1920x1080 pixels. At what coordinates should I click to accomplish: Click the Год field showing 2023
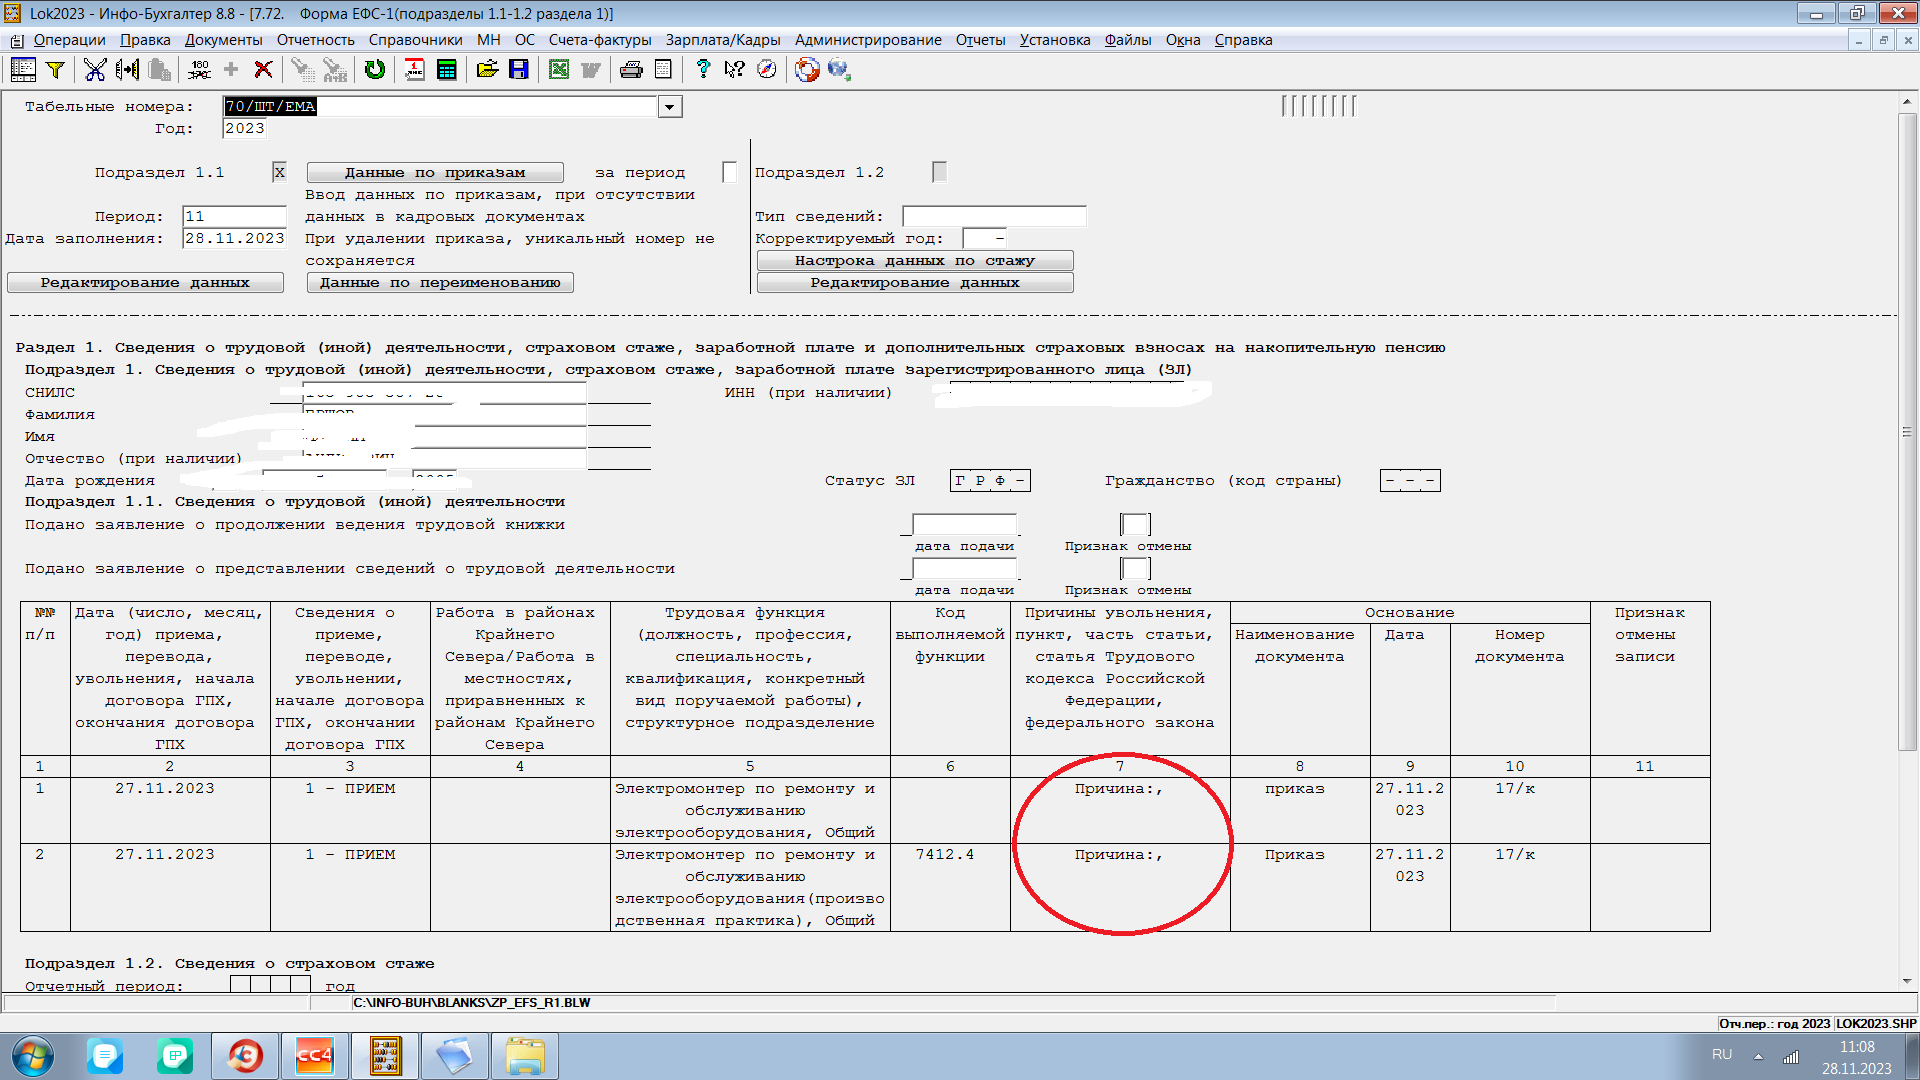click(x=245, y=128)
